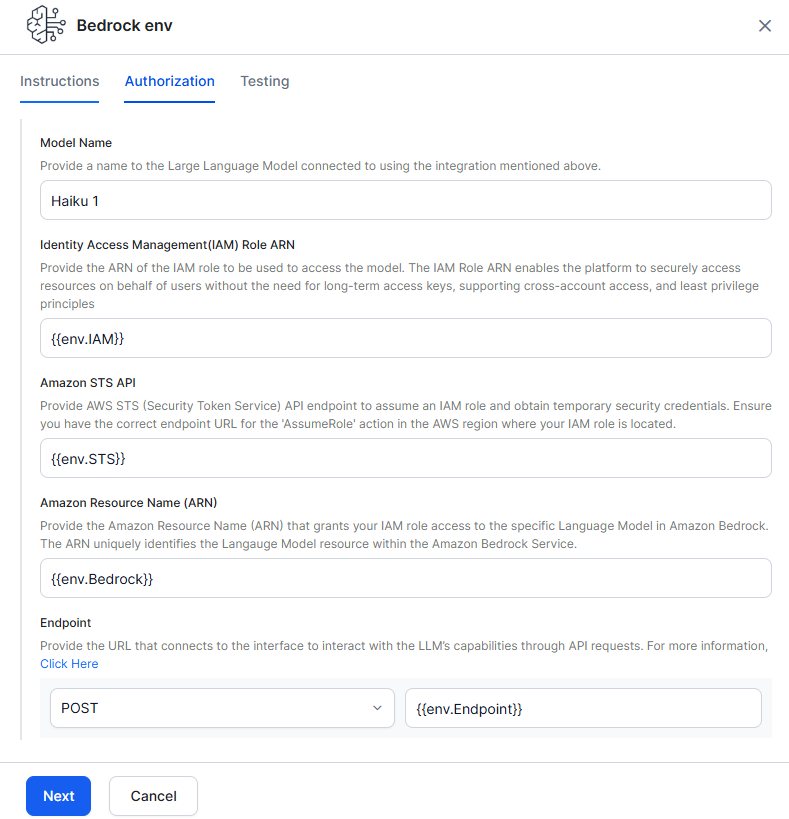Click the Endpoint section label
The image size is (789, 819).
(x=66, y=622)
